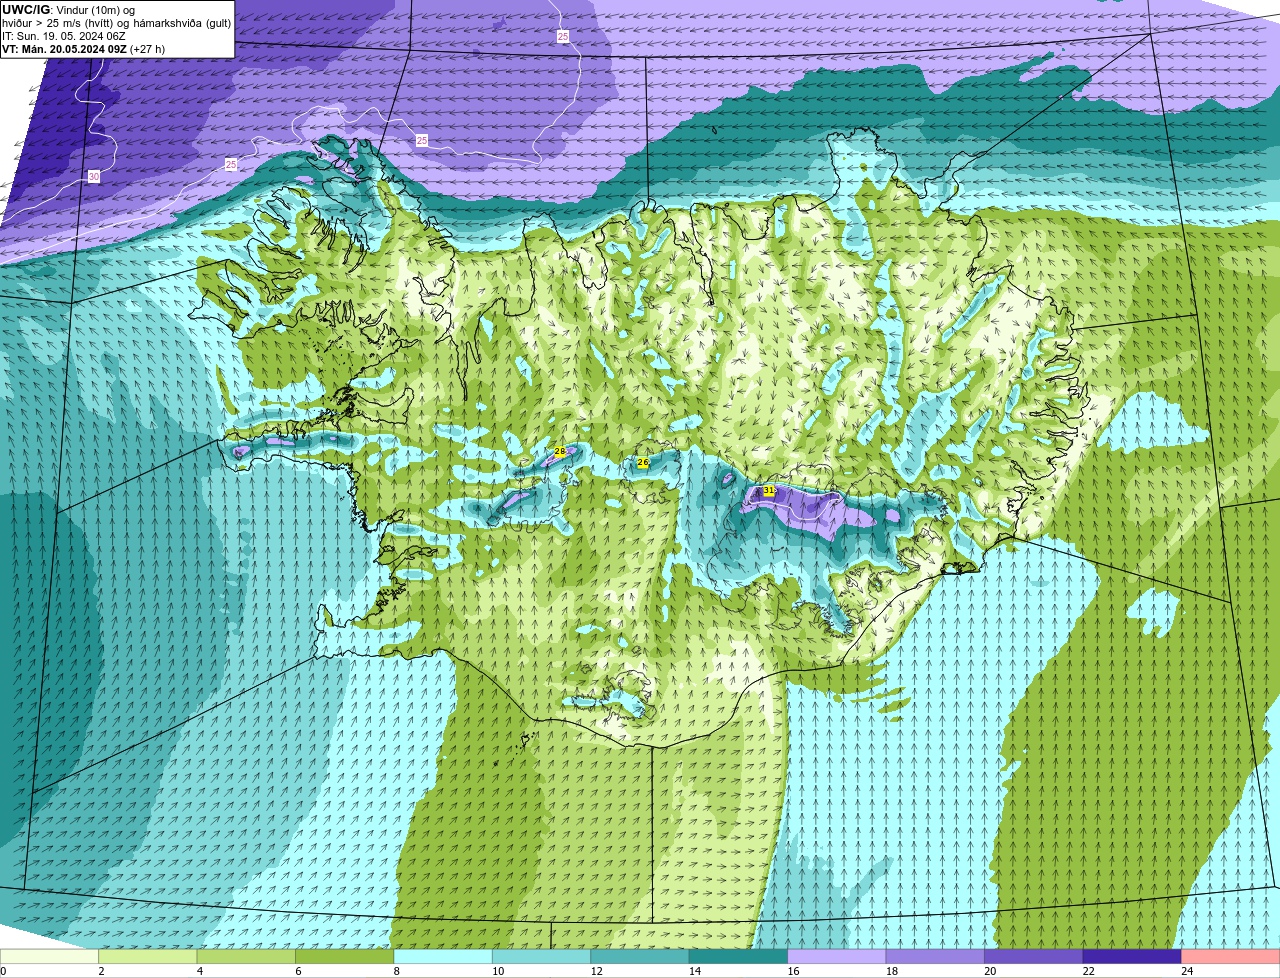
Task: Pick the 20–22 violet legend swatch
Action: coord(1034,956)
